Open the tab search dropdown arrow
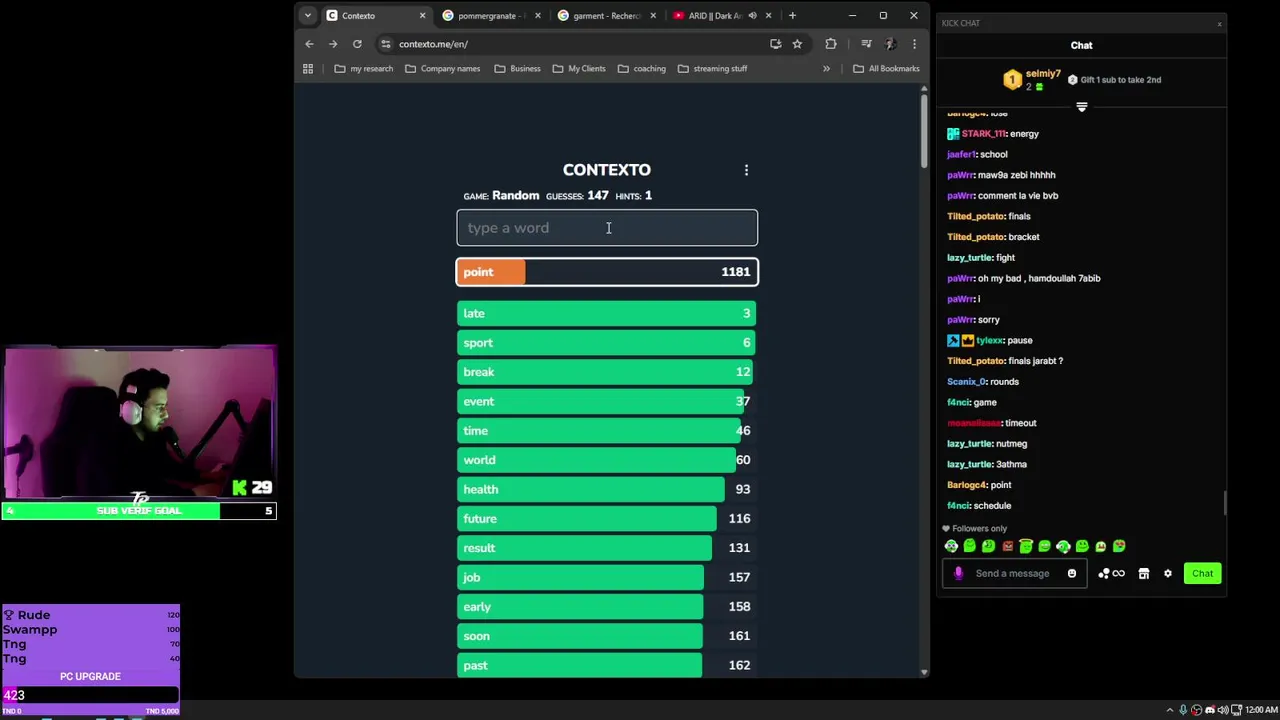The image size is (1280, 720). [307, 15]
